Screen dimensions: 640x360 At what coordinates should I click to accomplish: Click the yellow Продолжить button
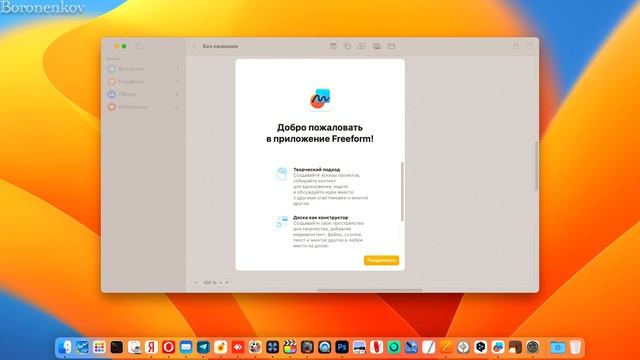[x=381, y=260]
